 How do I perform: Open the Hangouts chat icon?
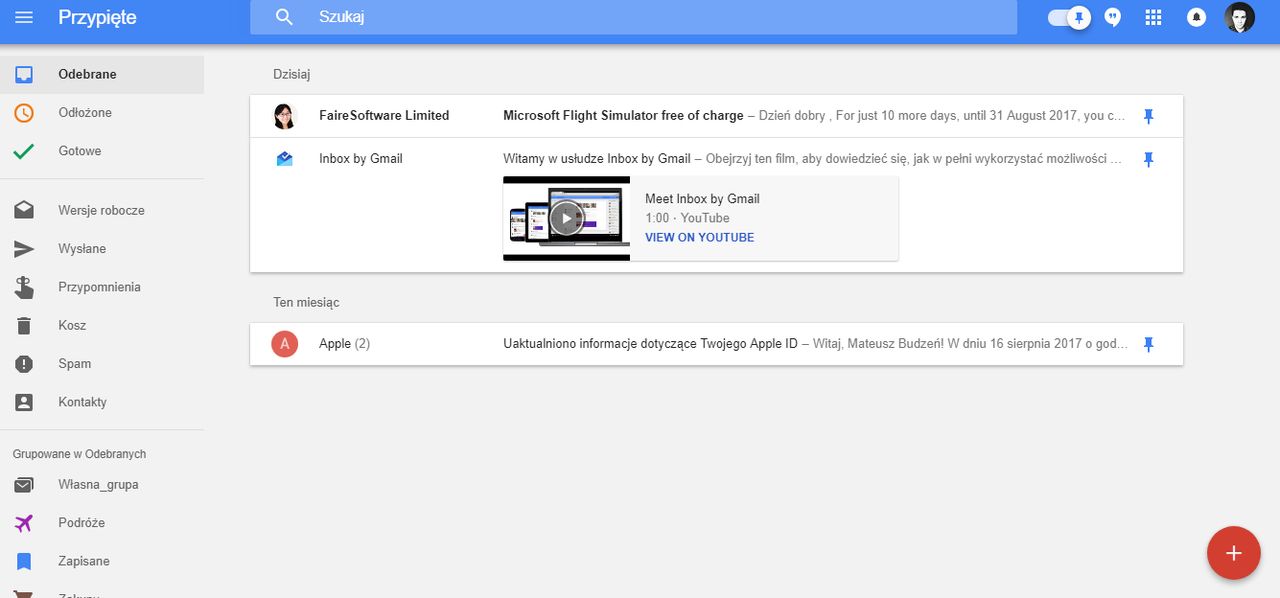pos(1113,17)
